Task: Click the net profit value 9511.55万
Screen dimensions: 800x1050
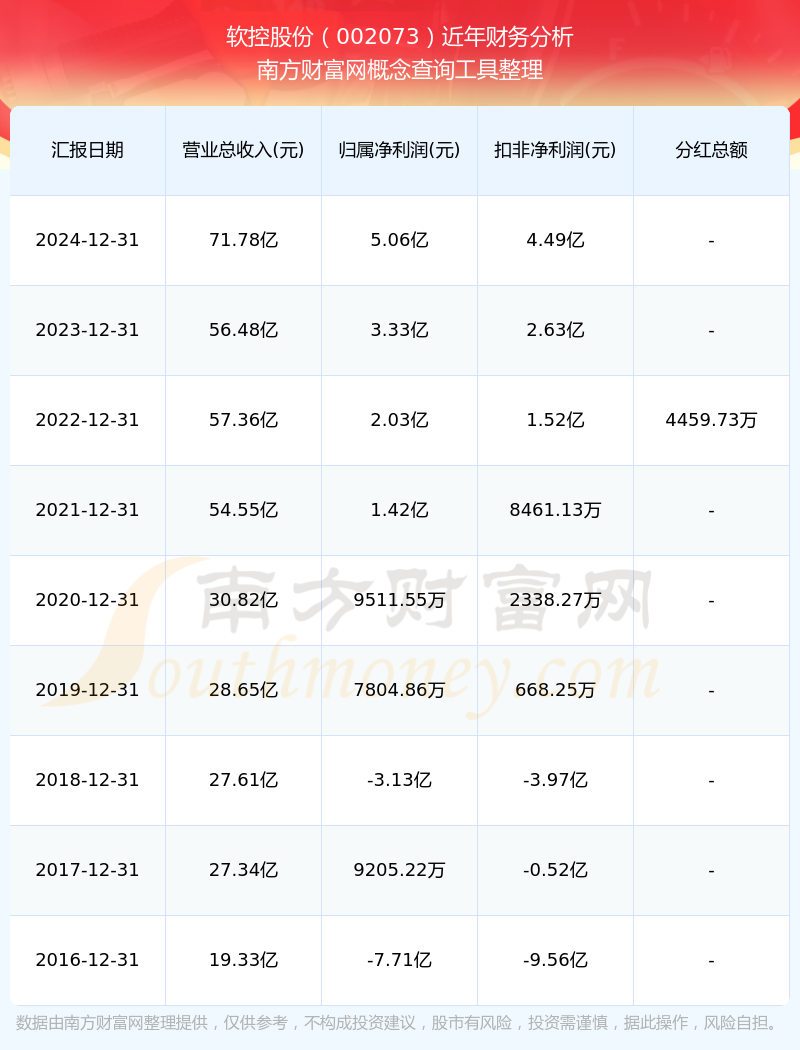Action: pos(400,600)
